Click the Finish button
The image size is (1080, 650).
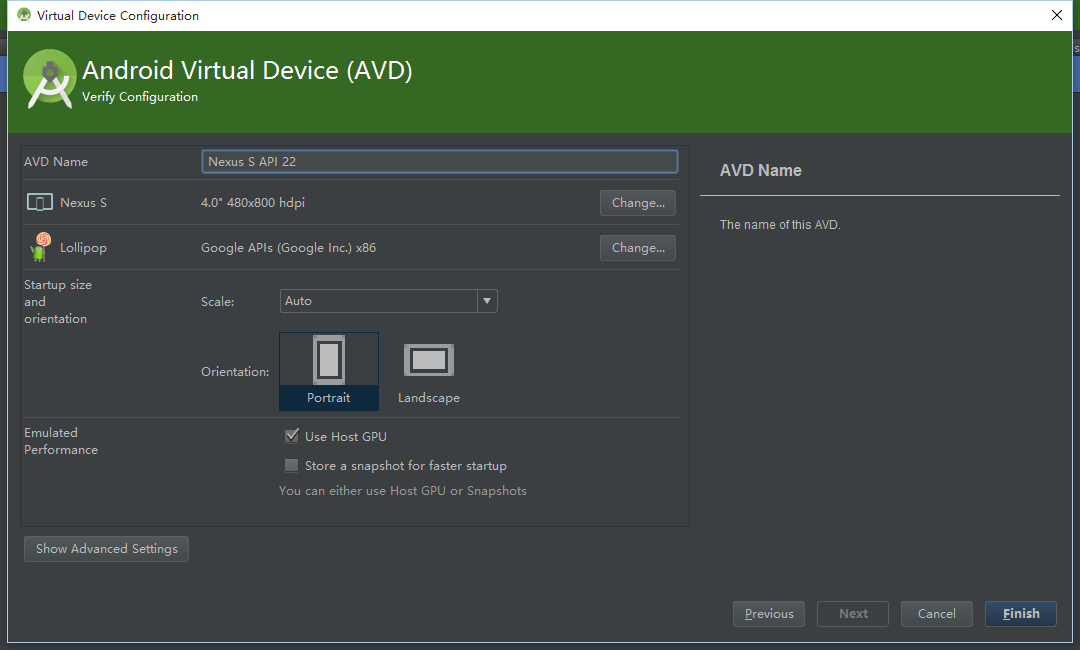[x=1021, y=614]
